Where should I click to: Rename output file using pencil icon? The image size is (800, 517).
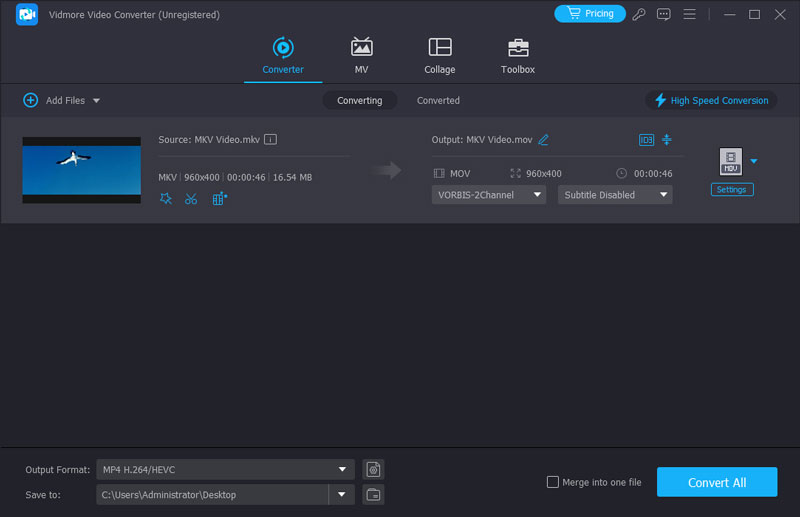click(x=543, y=140)
